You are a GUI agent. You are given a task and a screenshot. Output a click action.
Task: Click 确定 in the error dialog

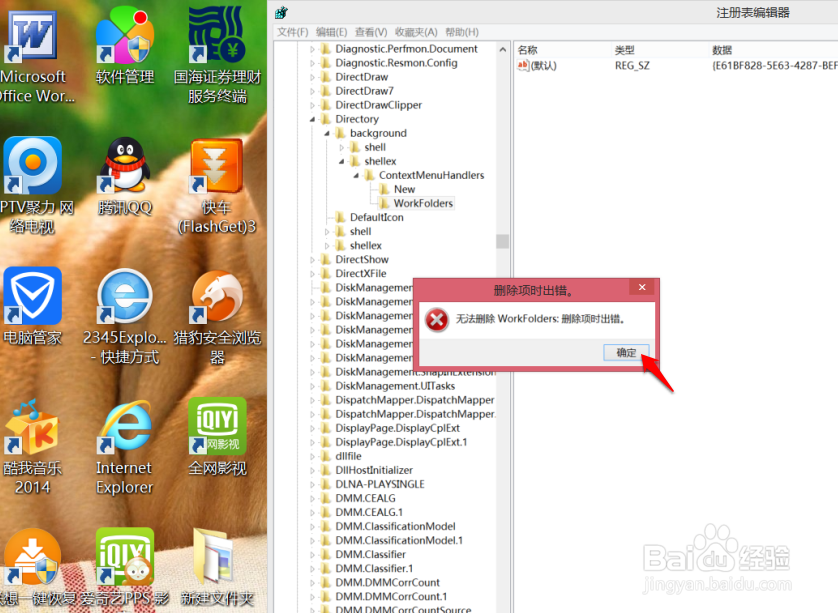pyautogui.click(x=626, y=352)
